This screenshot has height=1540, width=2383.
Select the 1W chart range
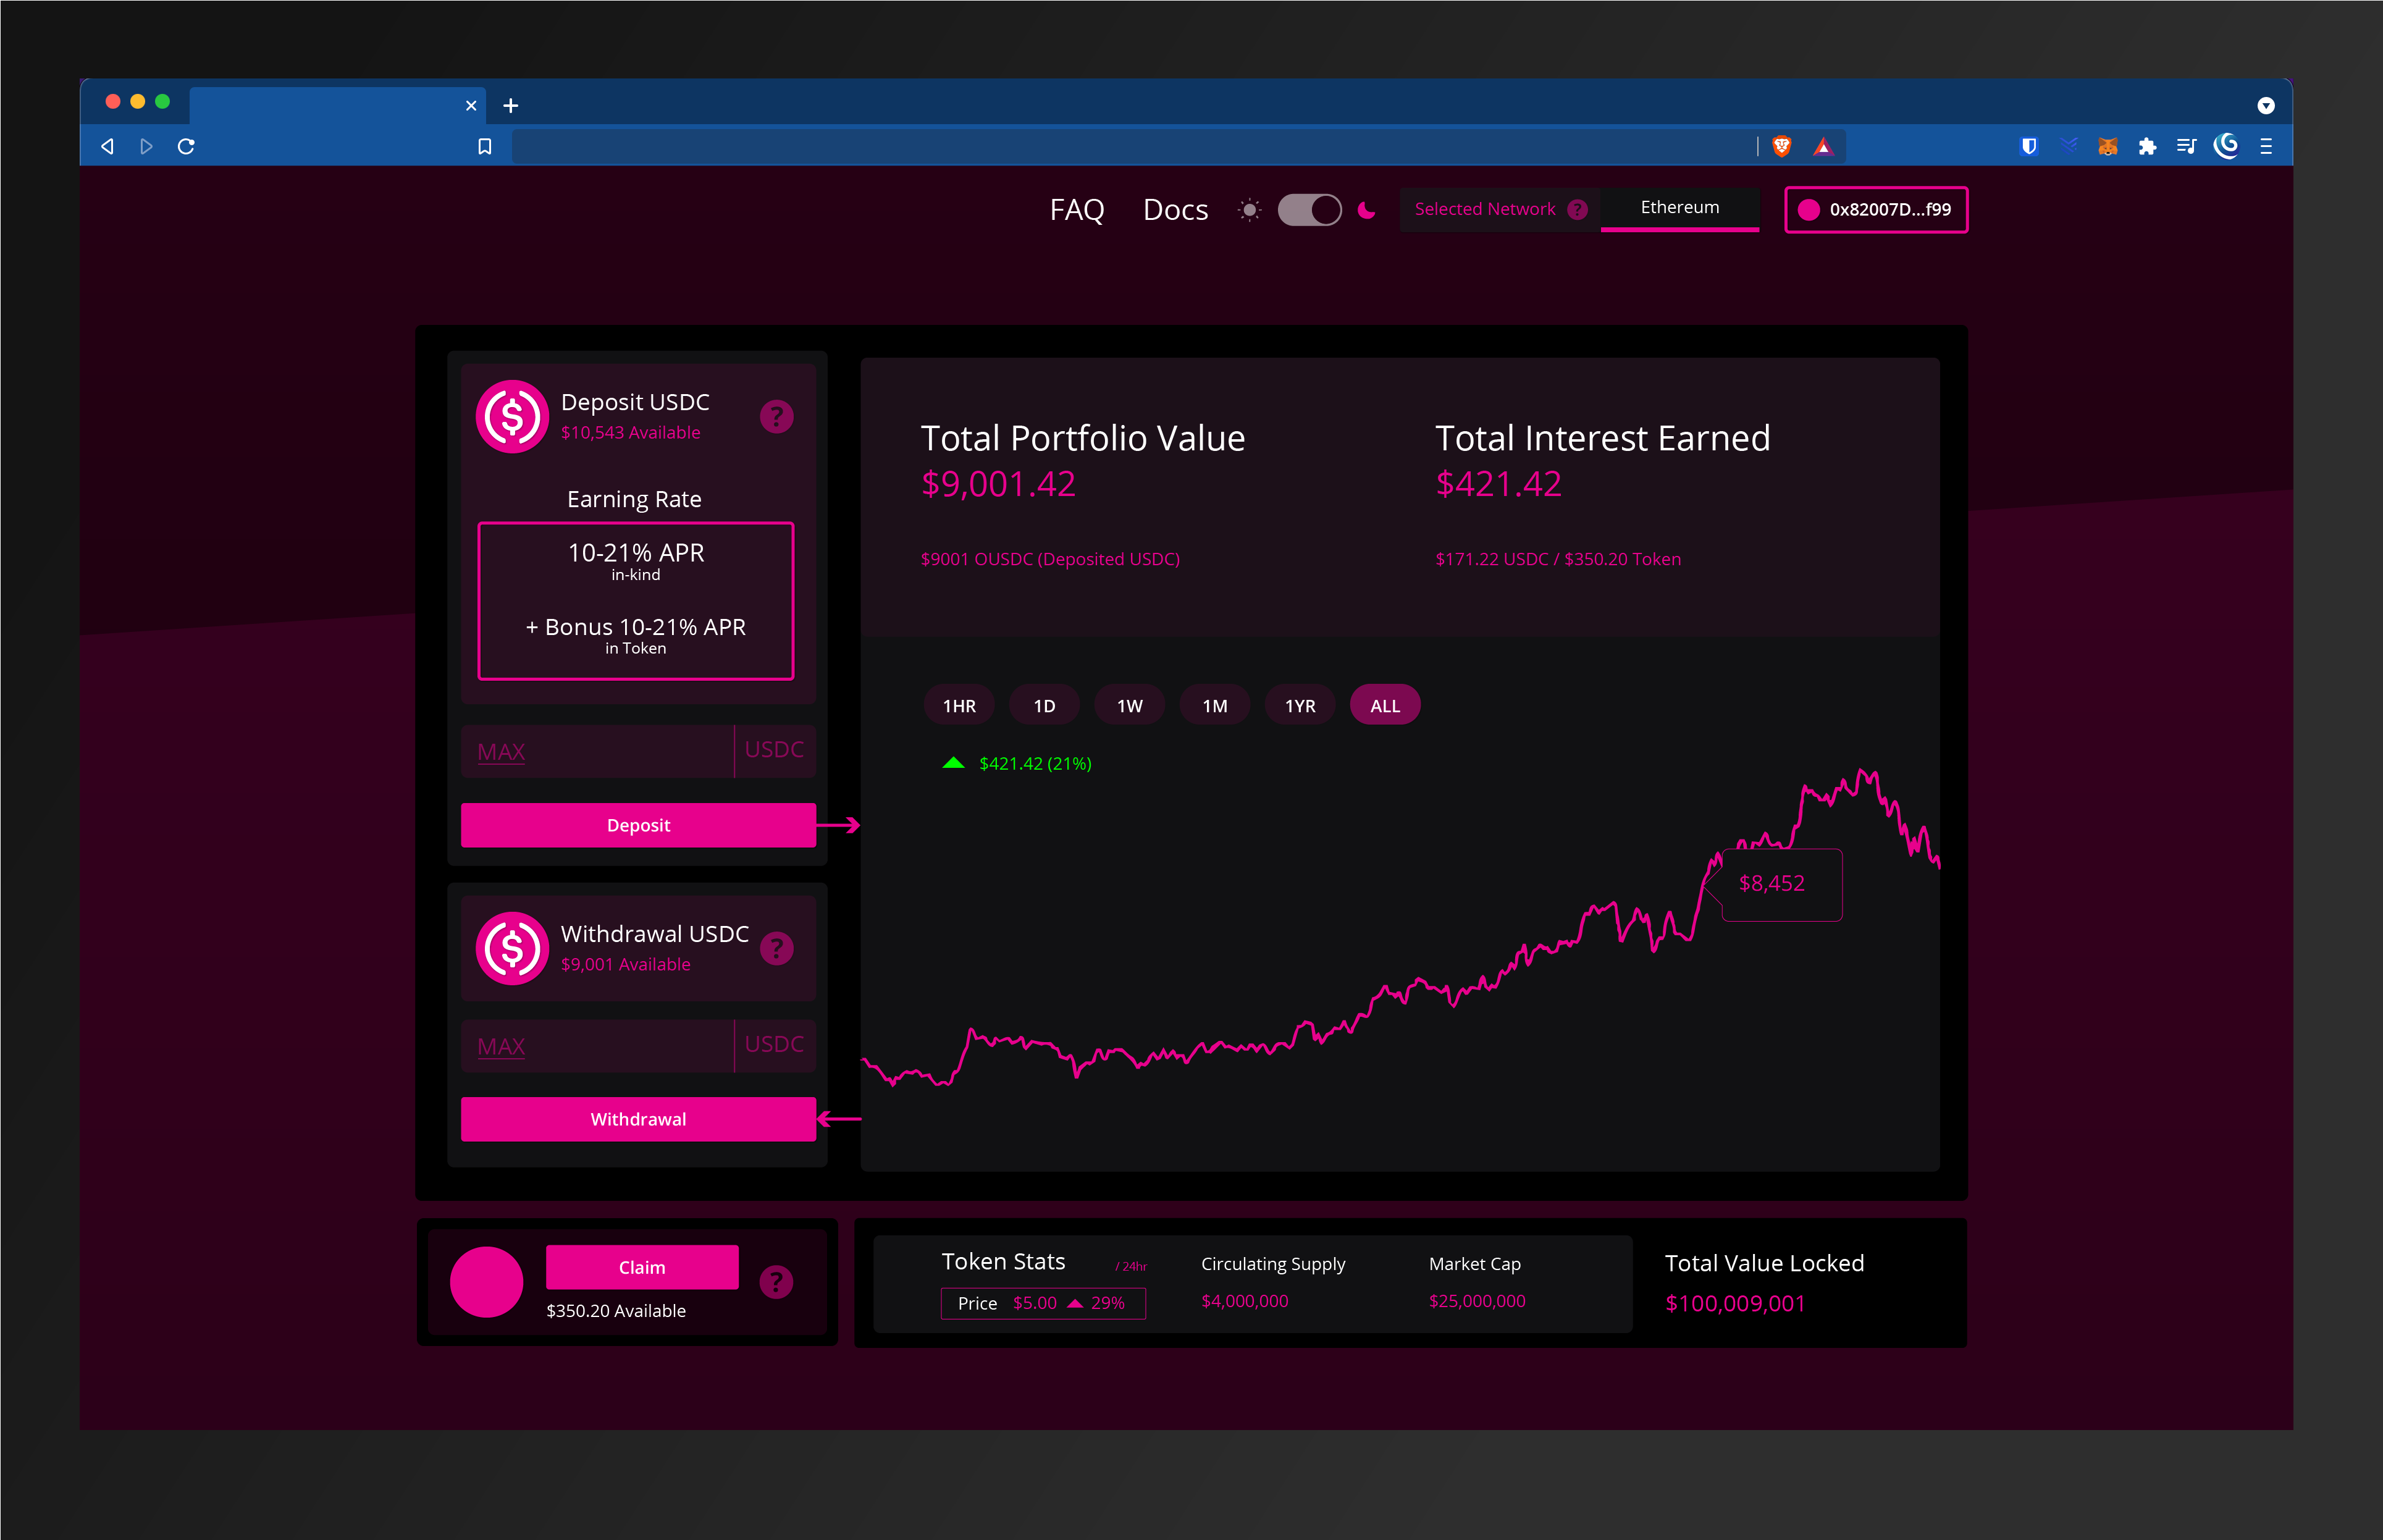1130,706
